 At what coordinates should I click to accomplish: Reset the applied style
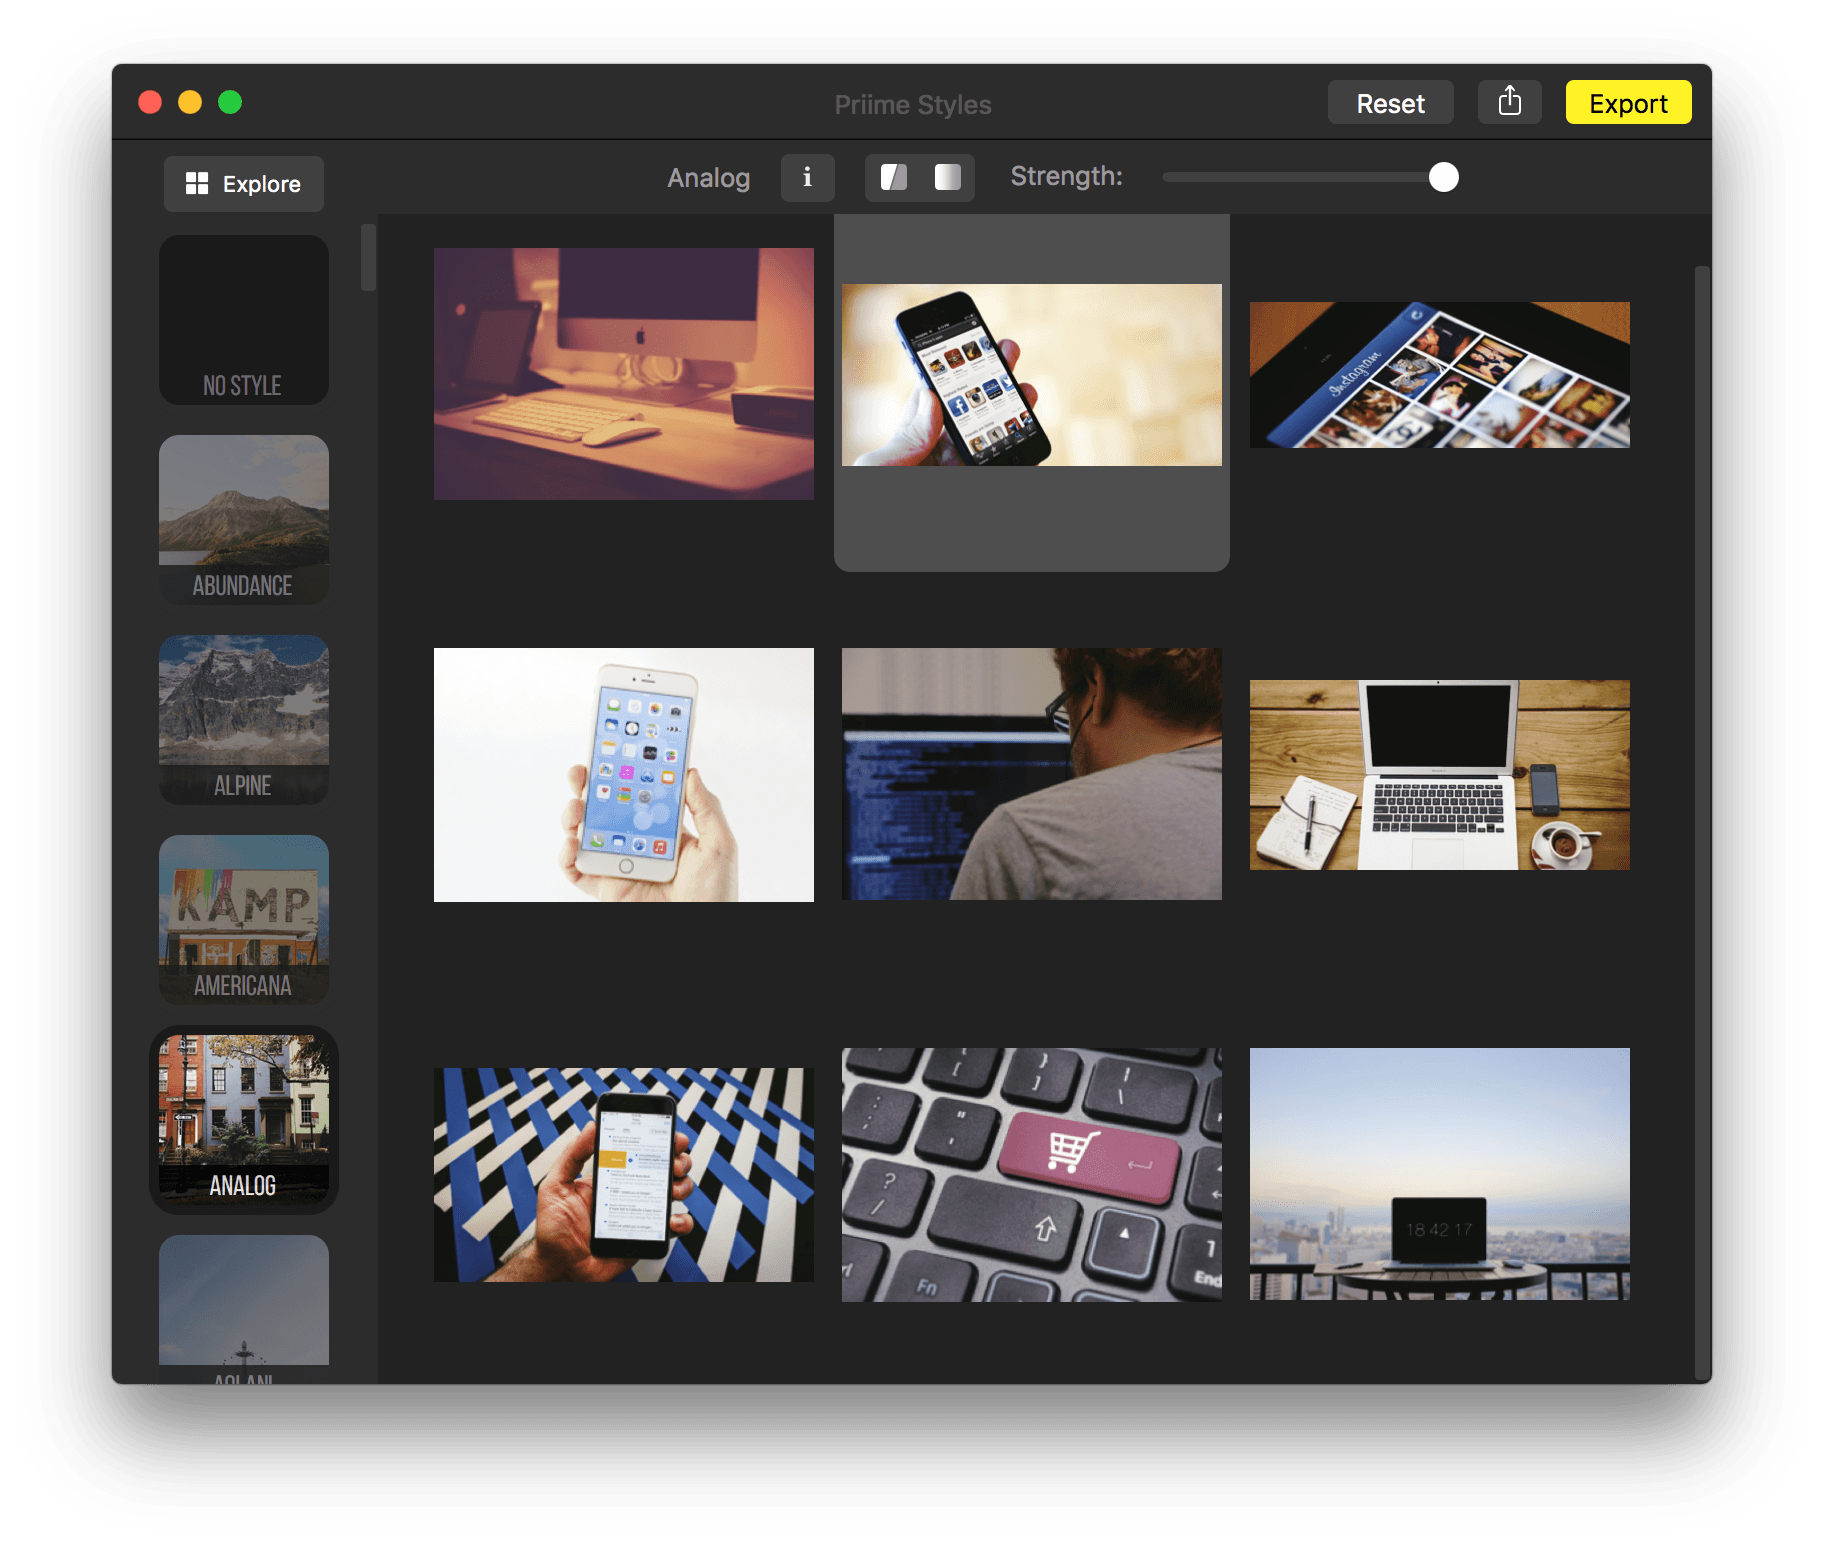click(x=1390, y=103)
